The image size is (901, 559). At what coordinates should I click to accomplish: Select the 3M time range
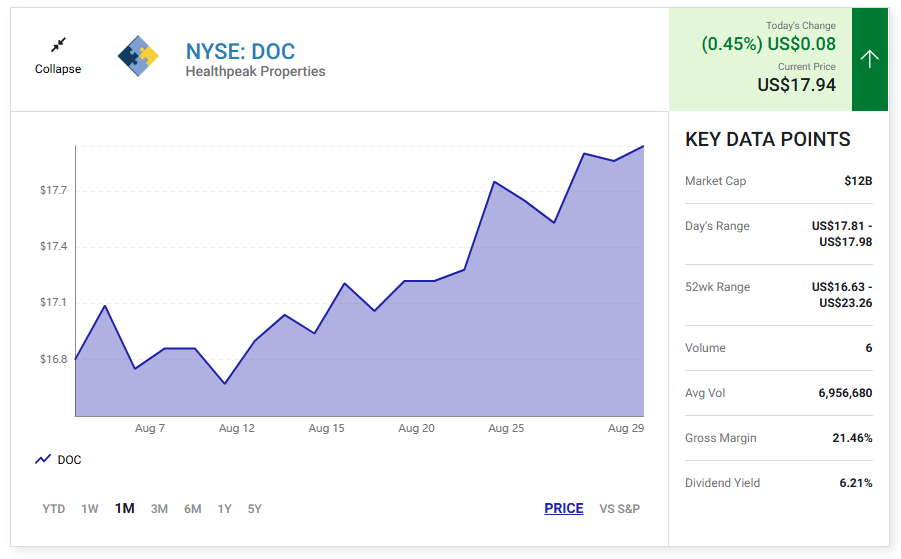coord(159,509)
